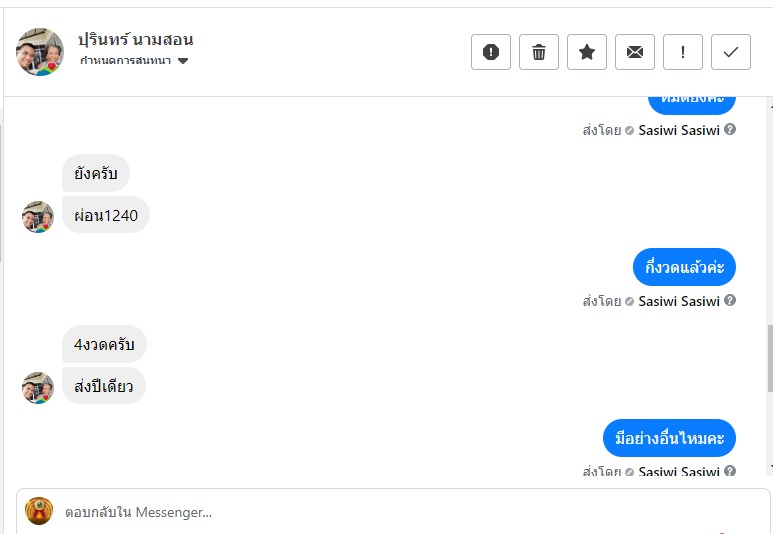The height and width of the screenshot is (534, 773).
Task: Click help icon under 'กี่งวดแล้วค่ะ' message
Action: tap(730, 301)
